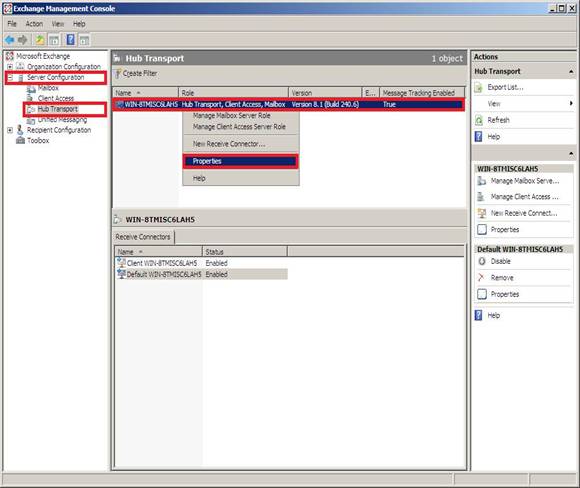The image size is (580, 488).
Task: Click the blue Help toolbar icon
Action: coord(70,40)
